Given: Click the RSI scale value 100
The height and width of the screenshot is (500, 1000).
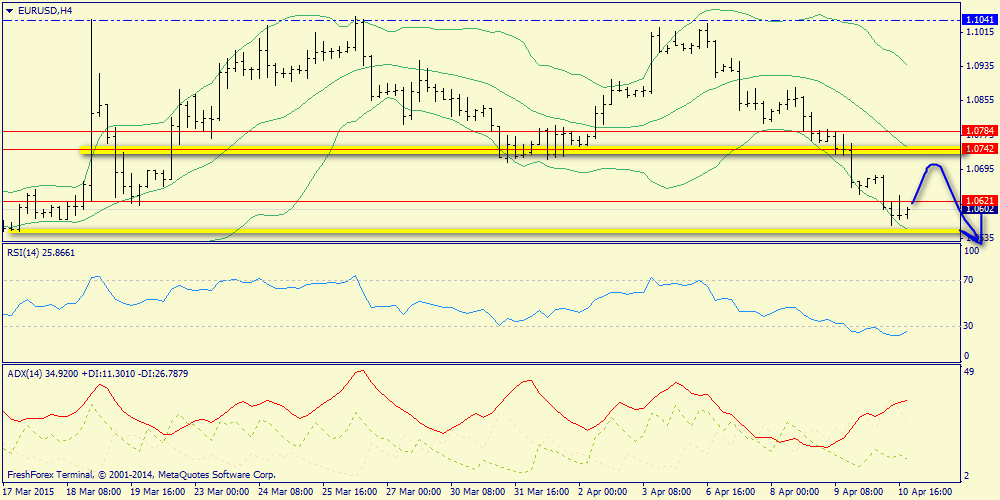Looking at the screenshot, I should (x=971, y=252).
